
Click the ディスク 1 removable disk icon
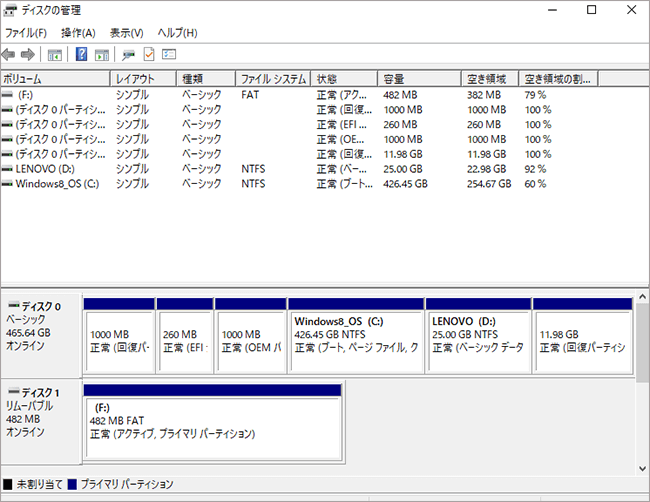[x=14, y=391]
